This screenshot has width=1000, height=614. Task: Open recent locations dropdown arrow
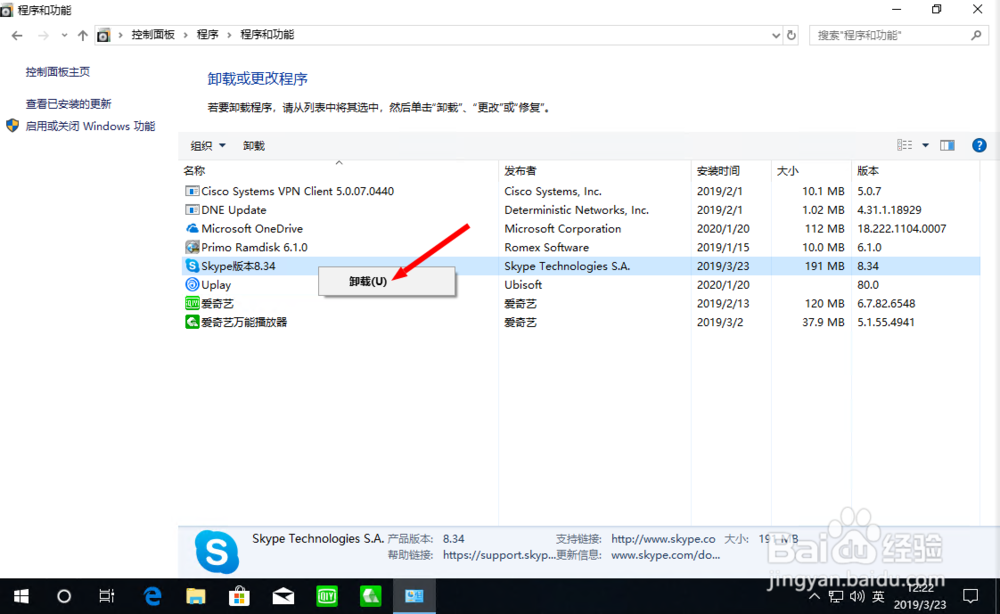point(64,35)
